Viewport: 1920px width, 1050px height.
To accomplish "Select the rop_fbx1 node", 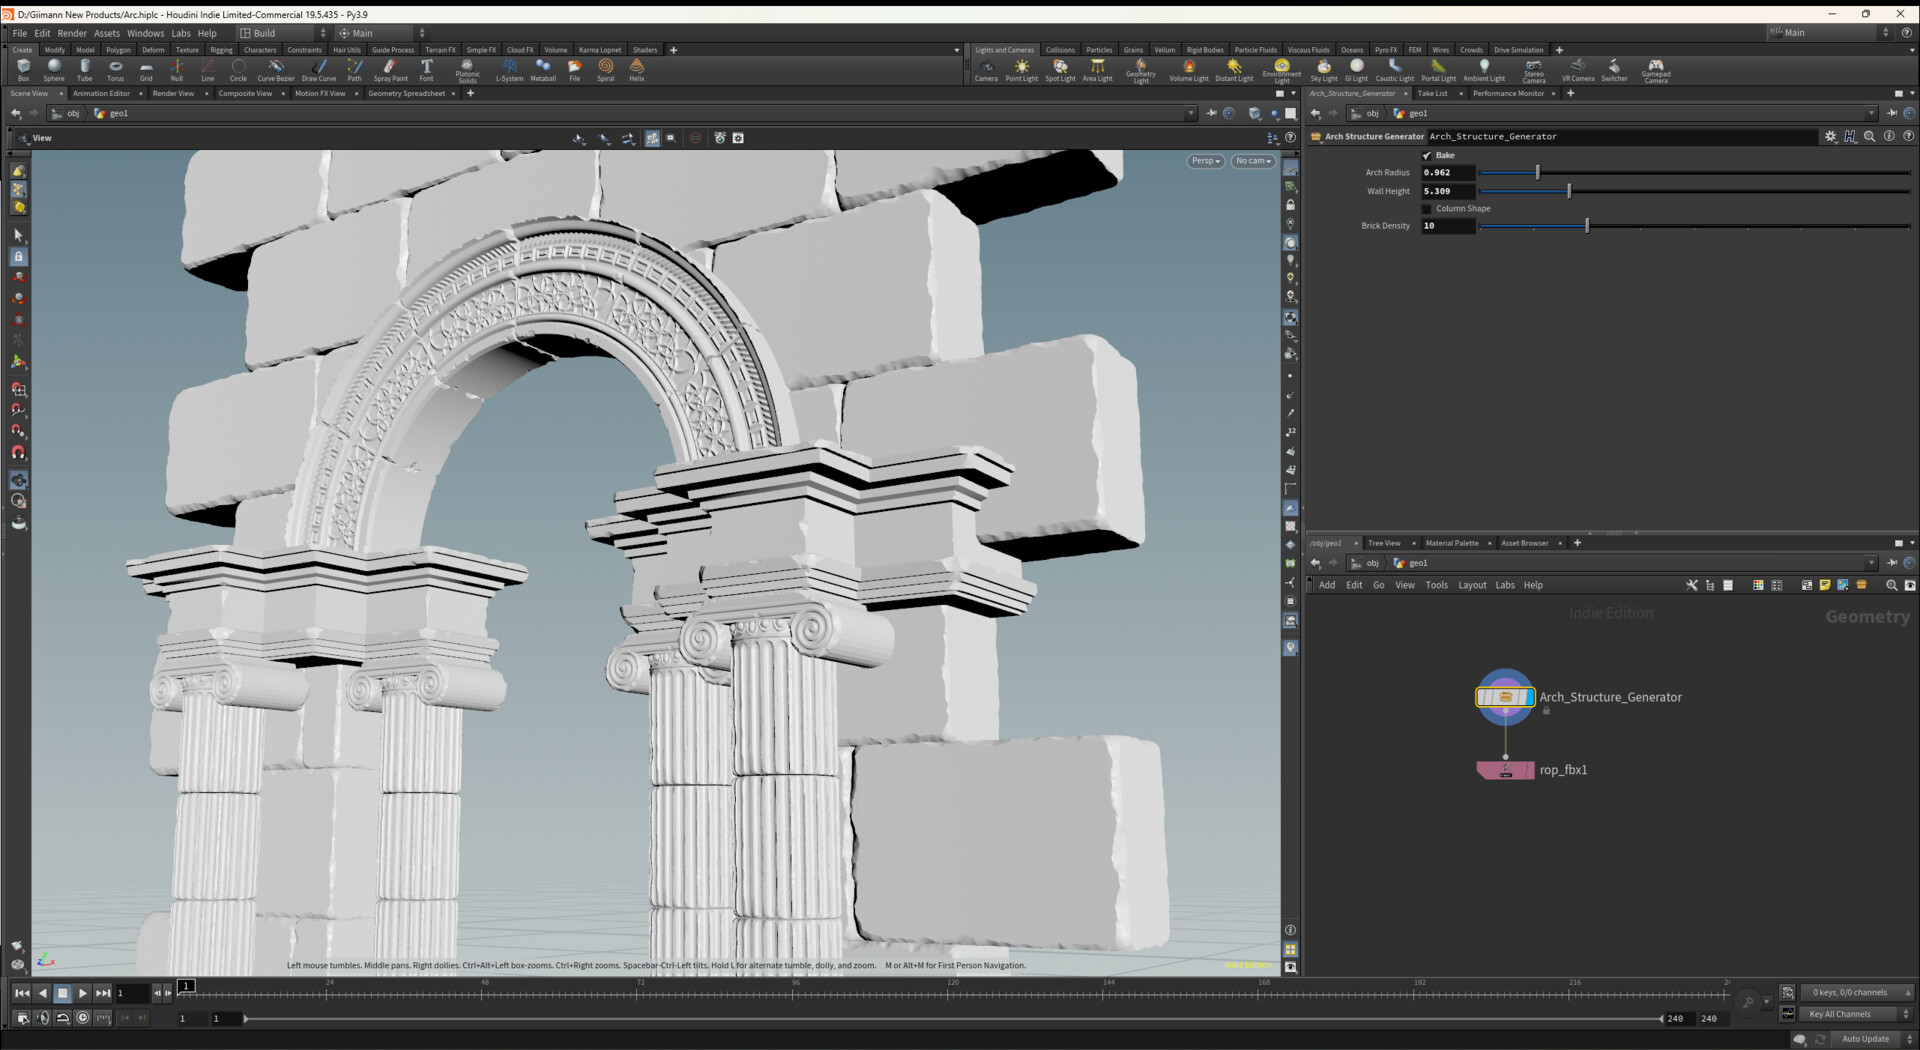I will (x=1505, y=769).
